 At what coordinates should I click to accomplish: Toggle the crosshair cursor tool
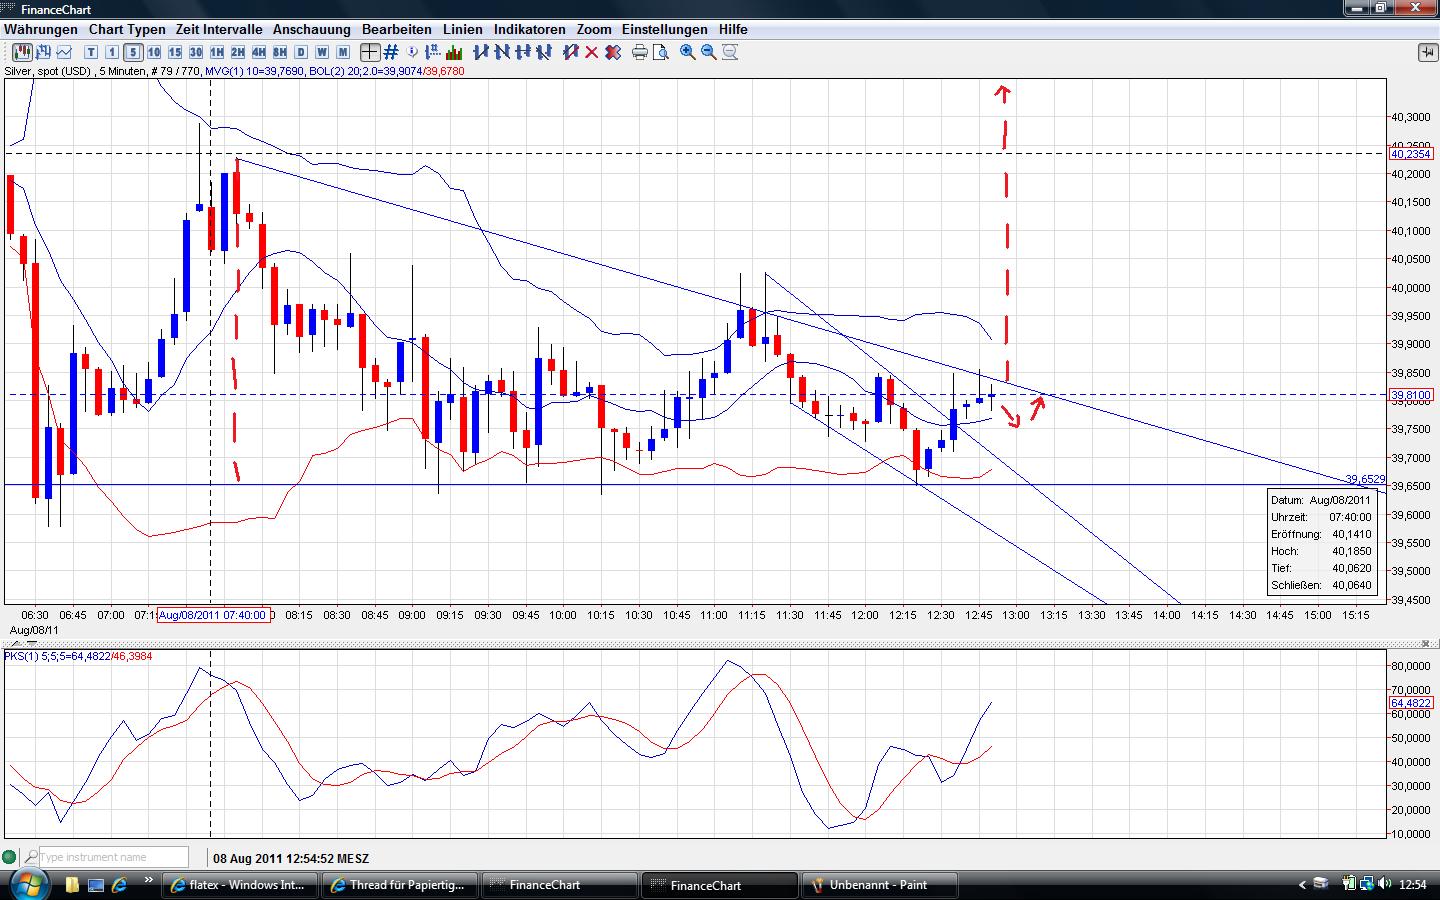(x=369, y=52)
